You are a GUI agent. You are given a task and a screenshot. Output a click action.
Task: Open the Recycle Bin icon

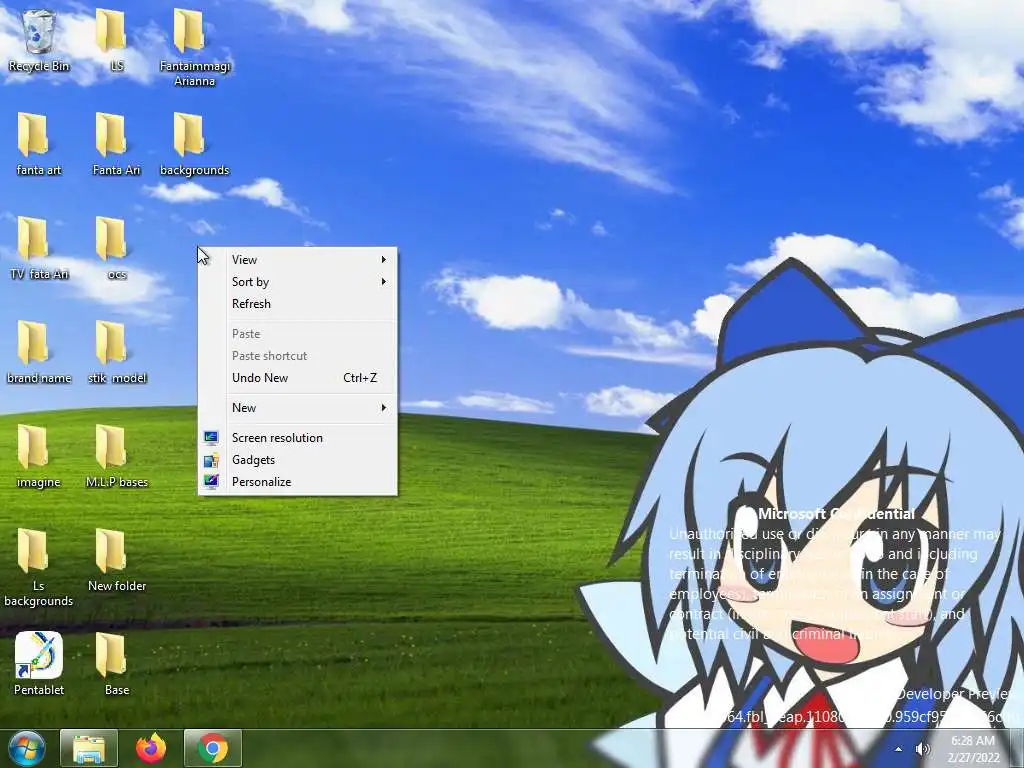click(x=39, y=40)
